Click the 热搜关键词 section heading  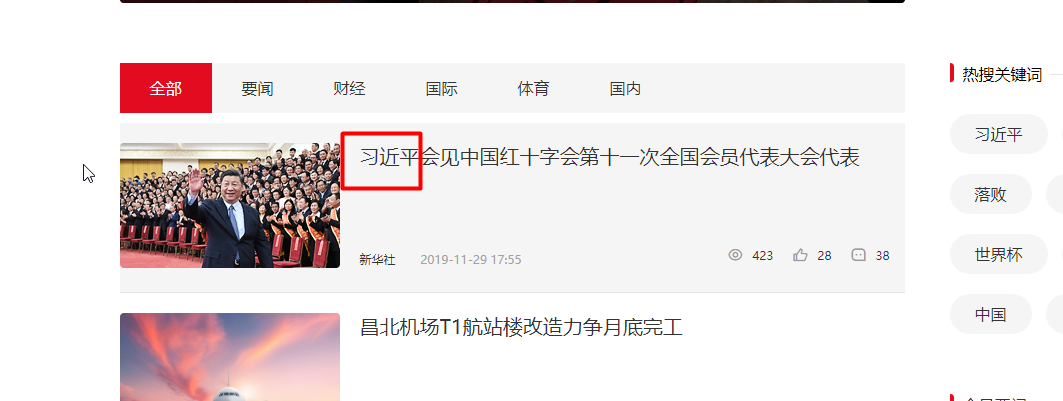click(x=1002, y=75)
